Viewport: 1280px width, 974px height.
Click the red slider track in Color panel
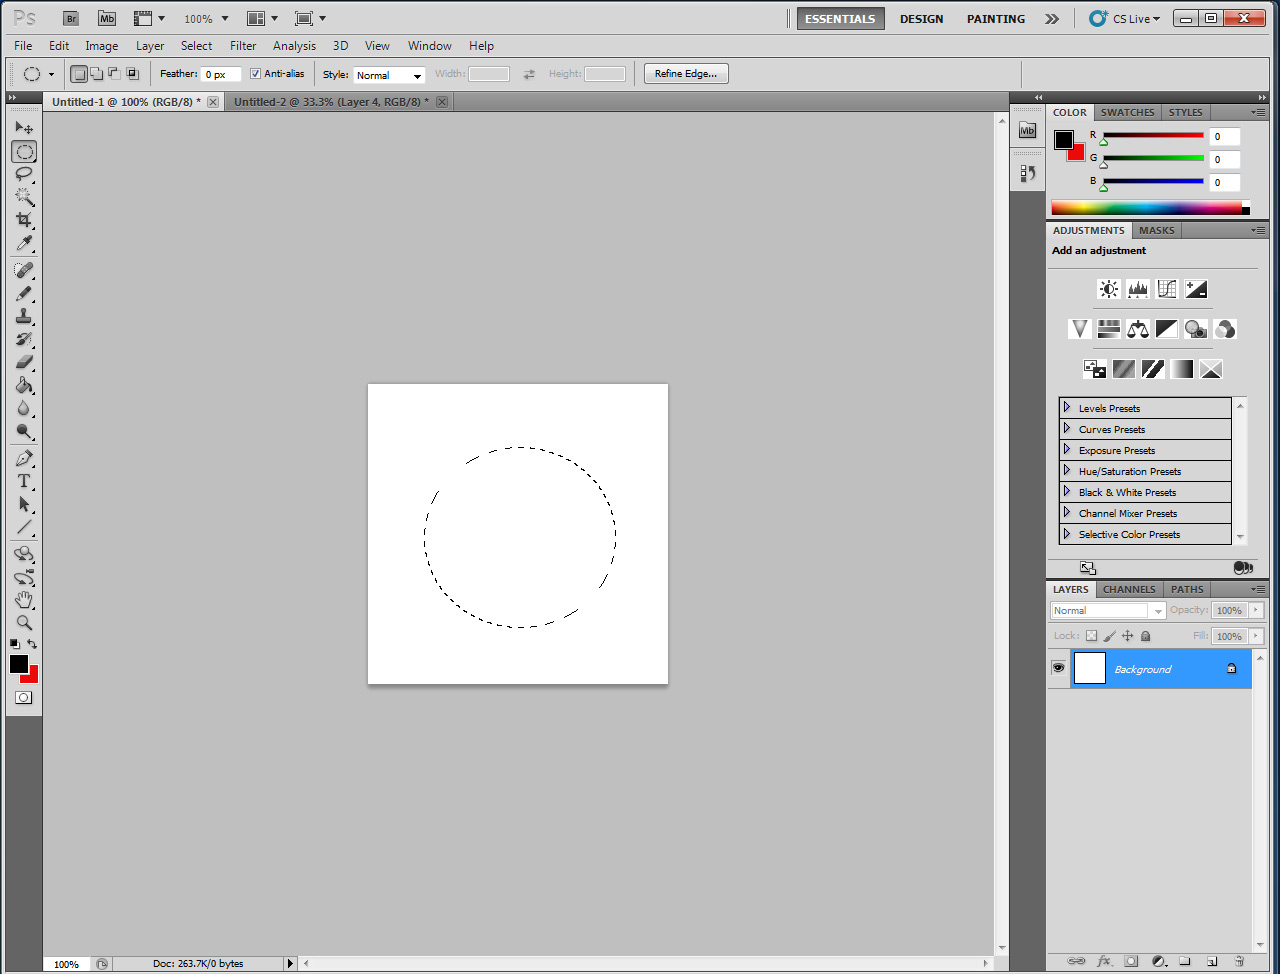1153,135
